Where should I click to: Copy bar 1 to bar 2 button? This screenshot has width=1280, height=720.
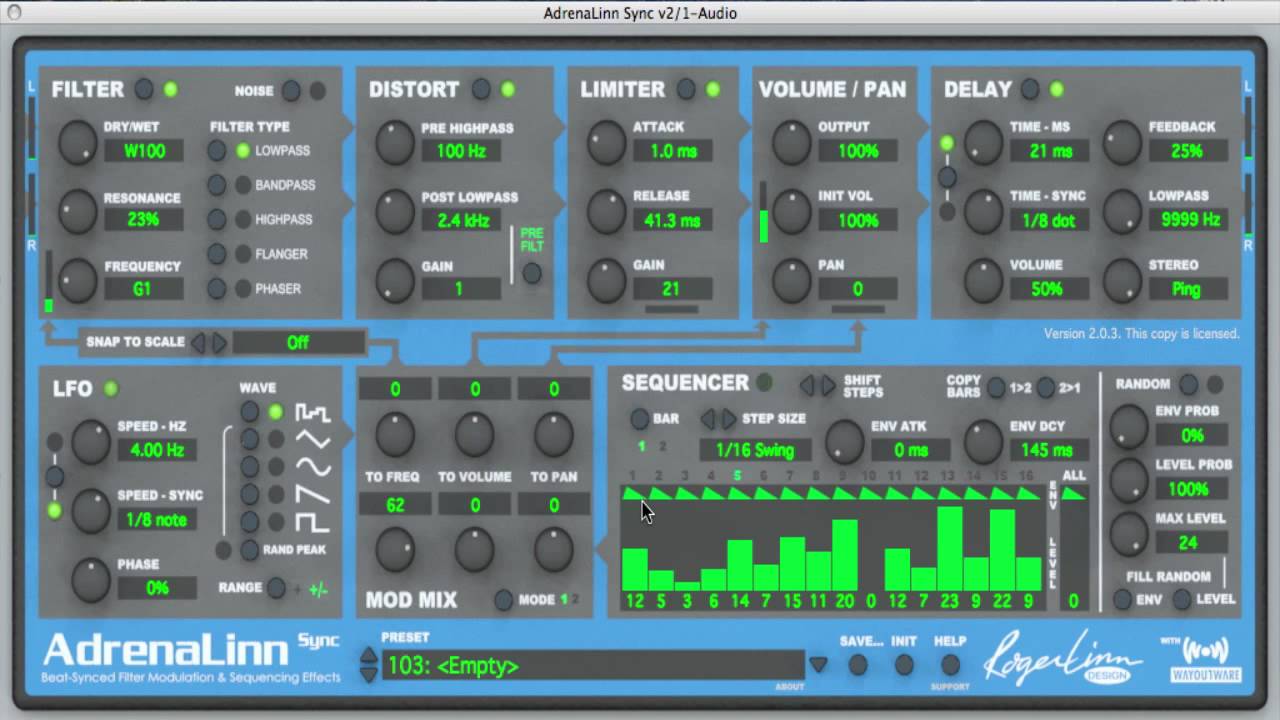(996, 387)
